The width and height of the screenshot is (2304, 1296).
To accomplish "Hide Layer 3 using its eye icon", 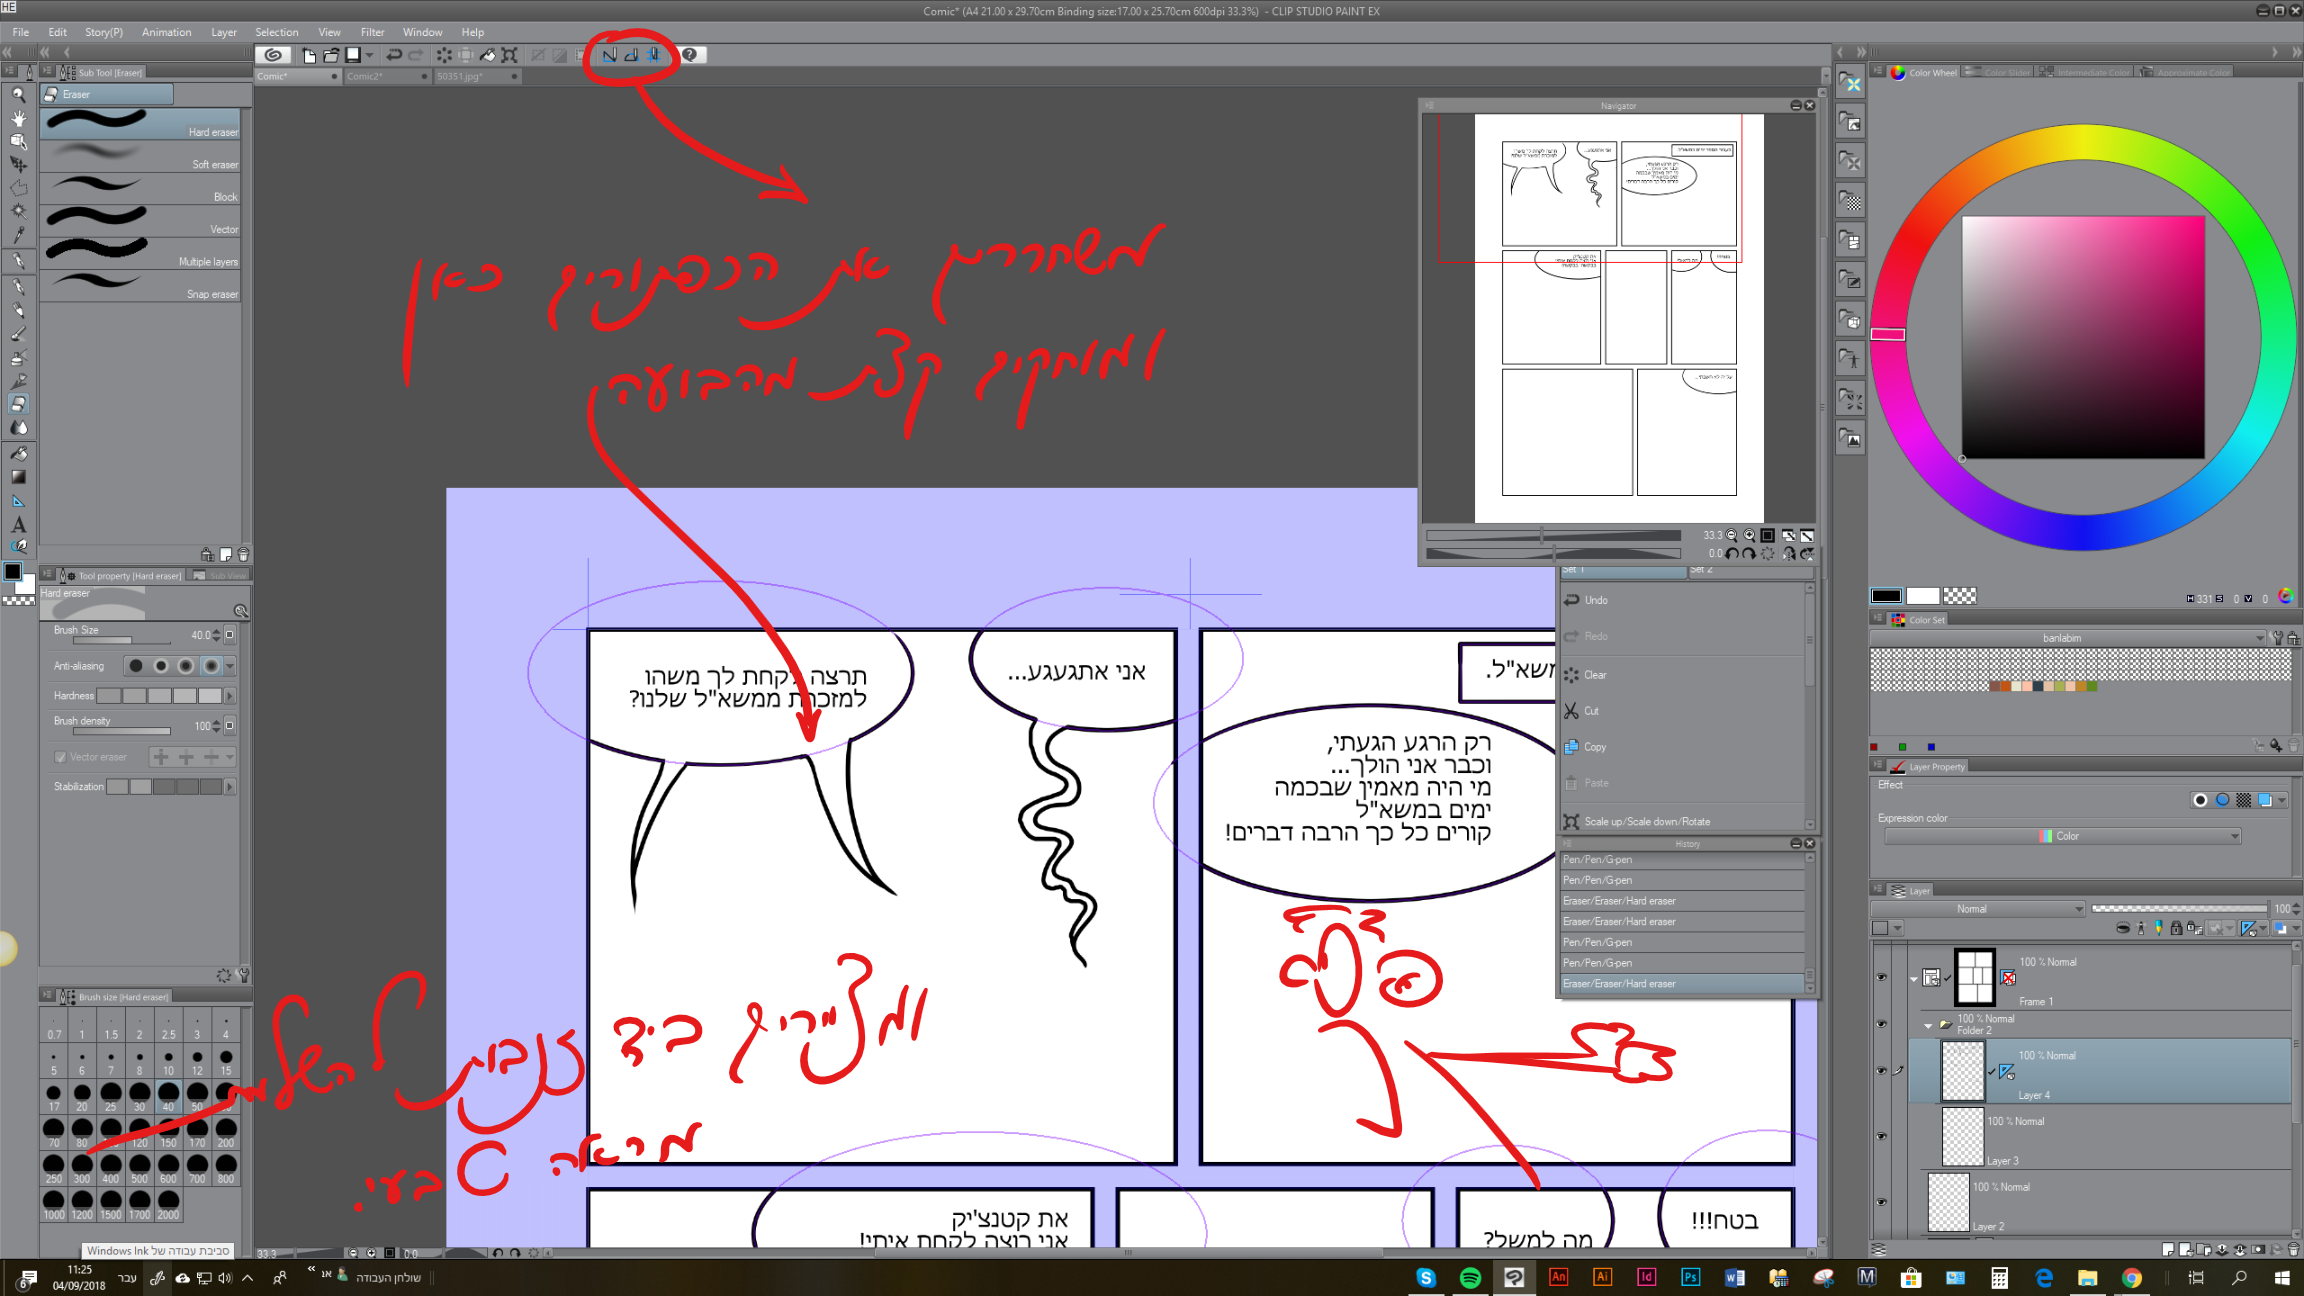I will pyautogui.click(x=1881, y=1136).
